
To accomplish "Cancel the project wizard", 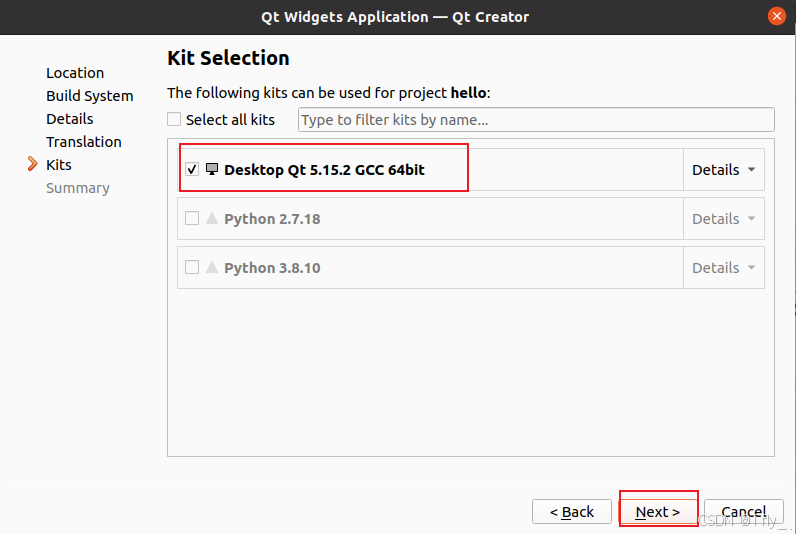I will coord(744,511).
